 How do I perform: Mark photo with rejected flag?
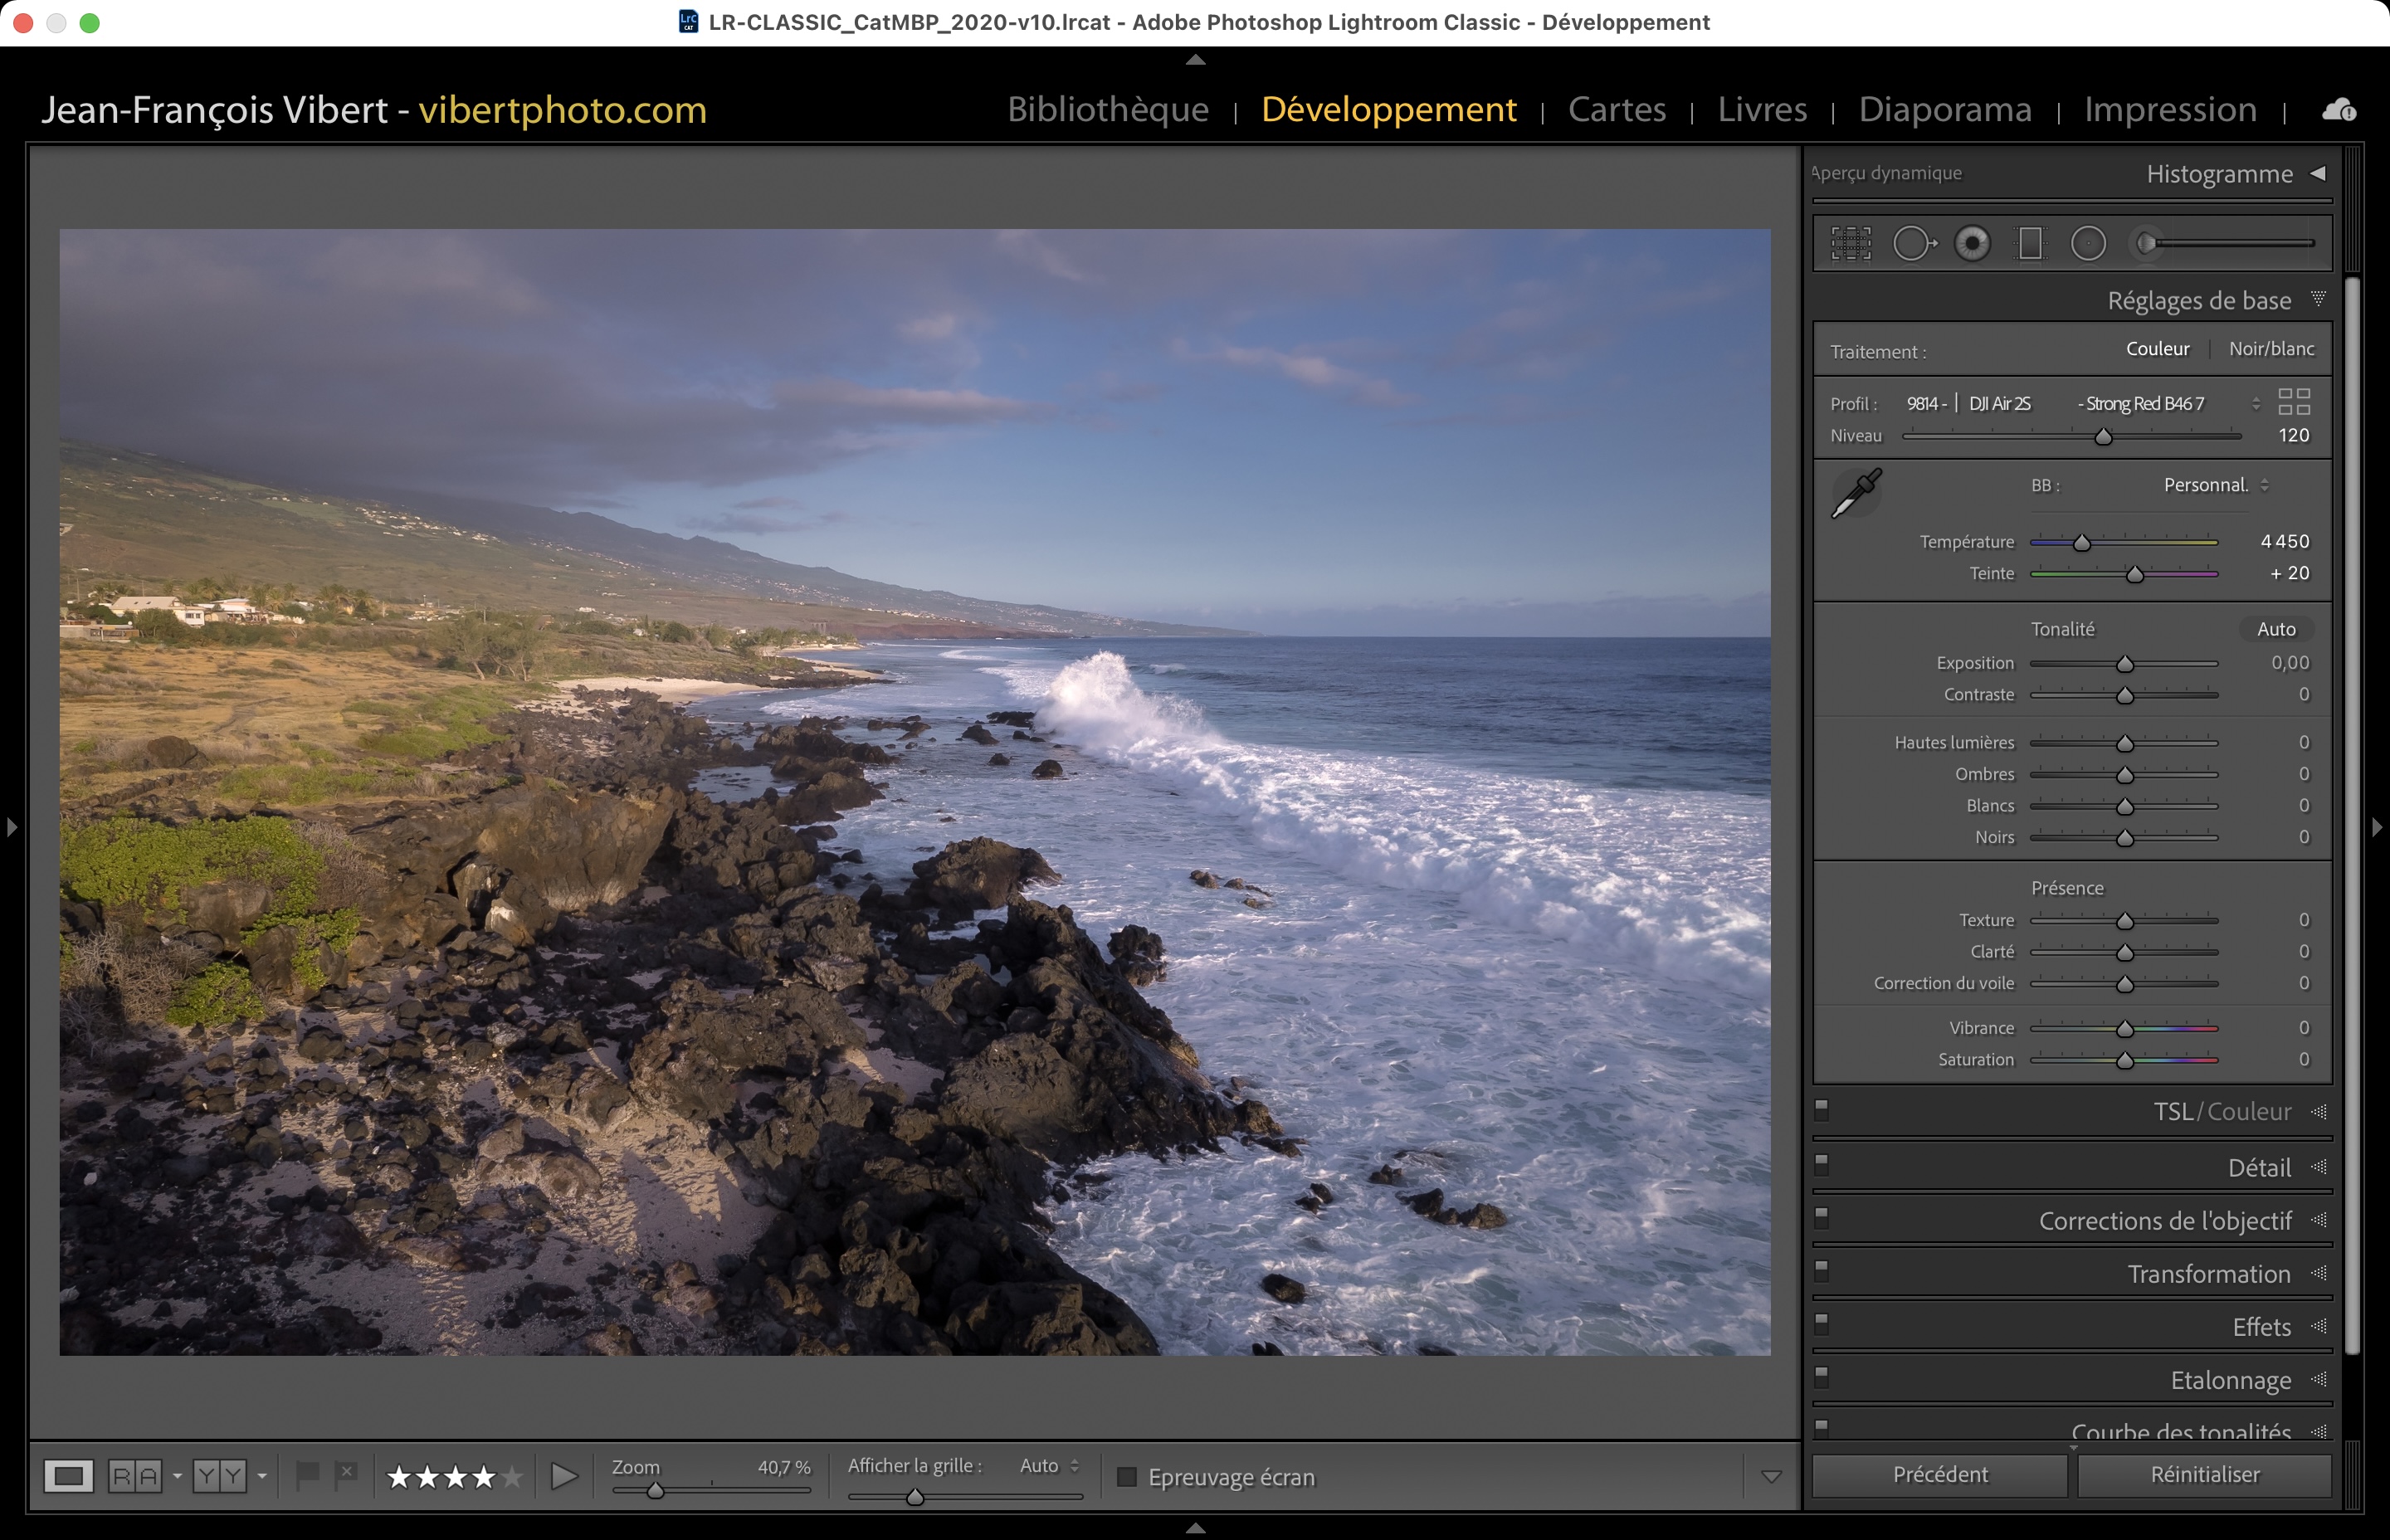coord(346,1474)
